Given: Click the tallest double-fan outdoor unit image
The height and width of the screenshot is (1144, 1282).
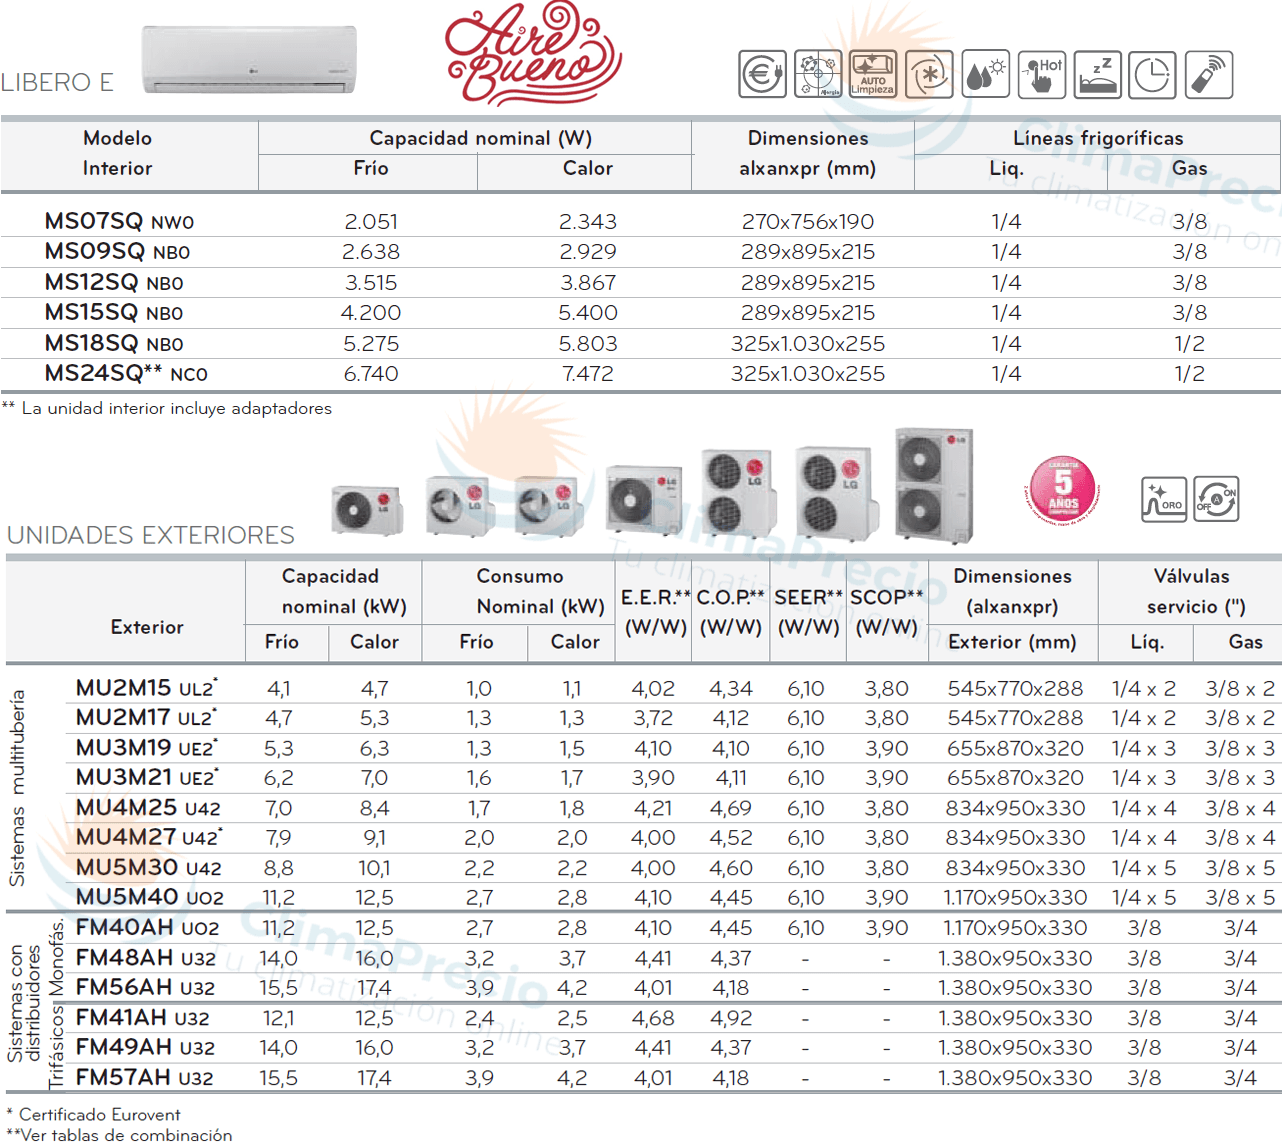Looking at the screenshot, I should tap(933, 485).
